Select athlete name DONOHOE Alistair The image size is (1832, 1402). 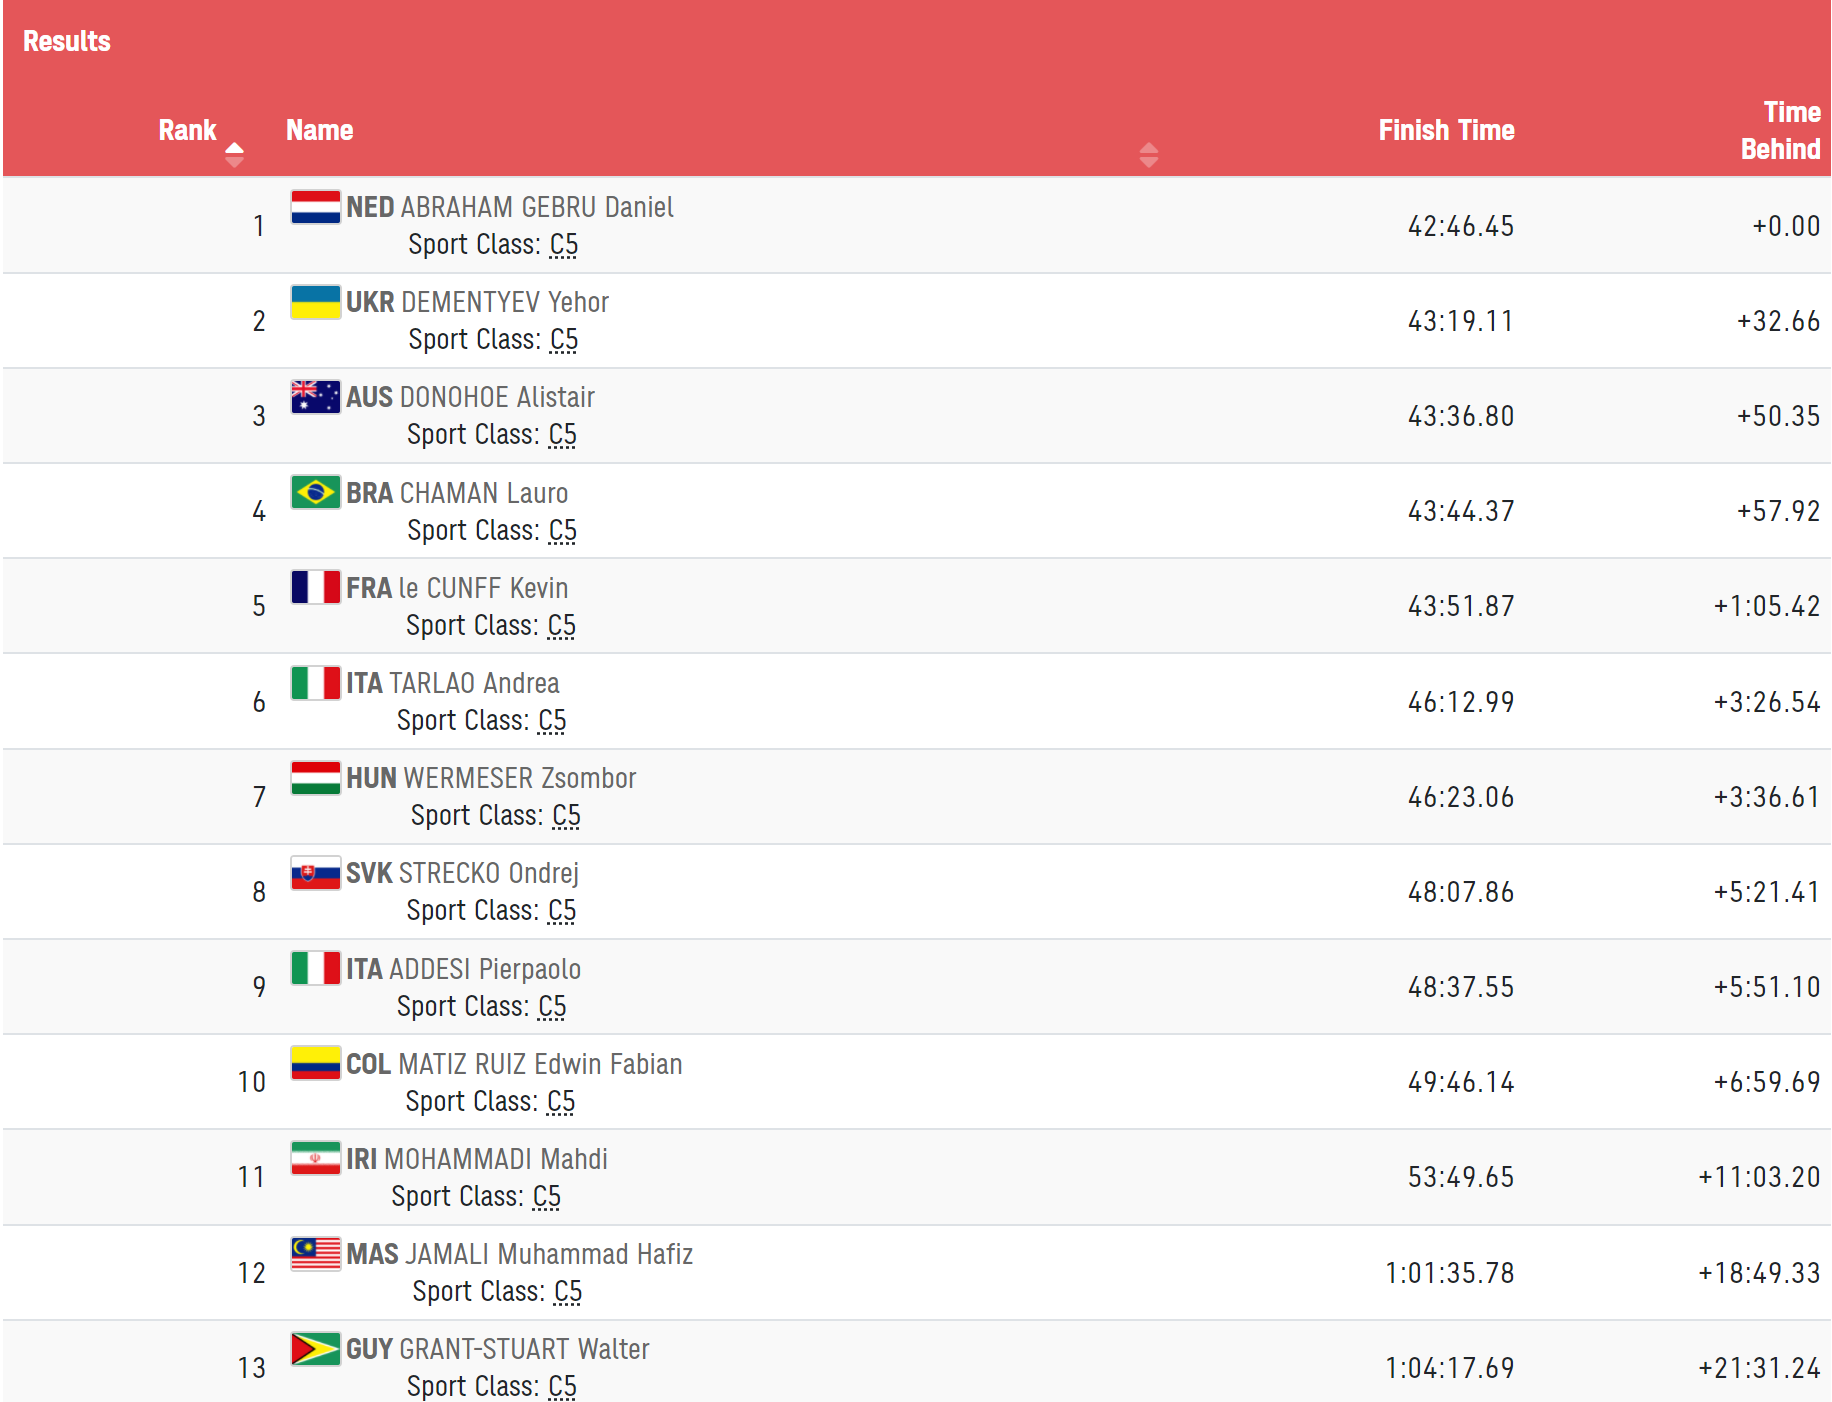pos(497,398)
